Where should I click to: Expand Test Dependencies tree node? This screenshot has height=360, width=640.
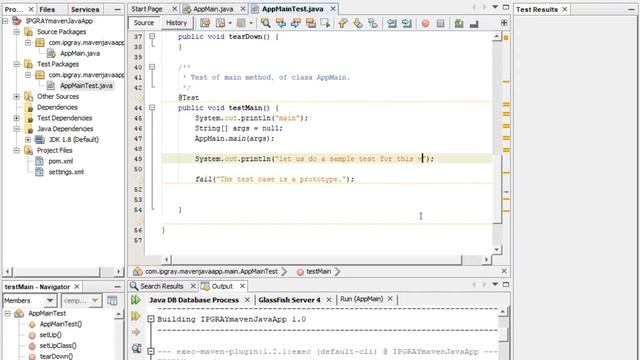click(x=16, y=118)
